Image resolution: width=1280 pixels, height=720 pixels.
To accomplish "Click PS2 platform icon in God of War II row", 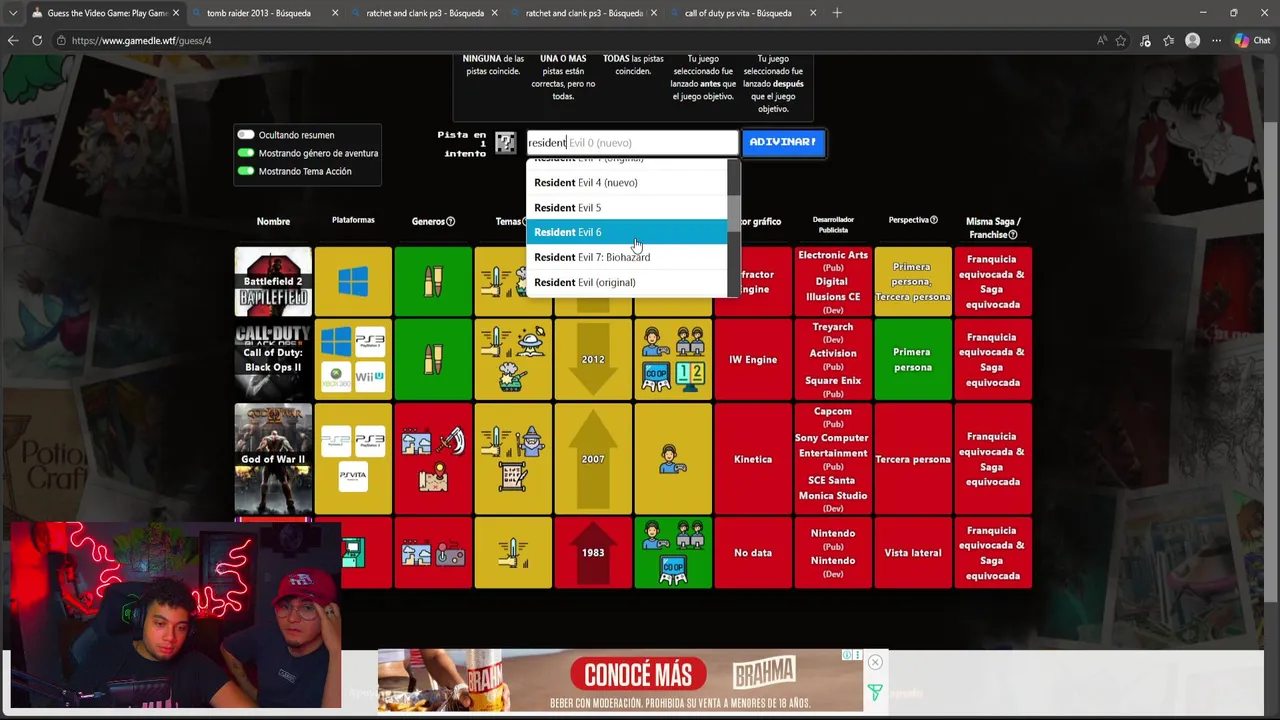I will pos(336,441).
